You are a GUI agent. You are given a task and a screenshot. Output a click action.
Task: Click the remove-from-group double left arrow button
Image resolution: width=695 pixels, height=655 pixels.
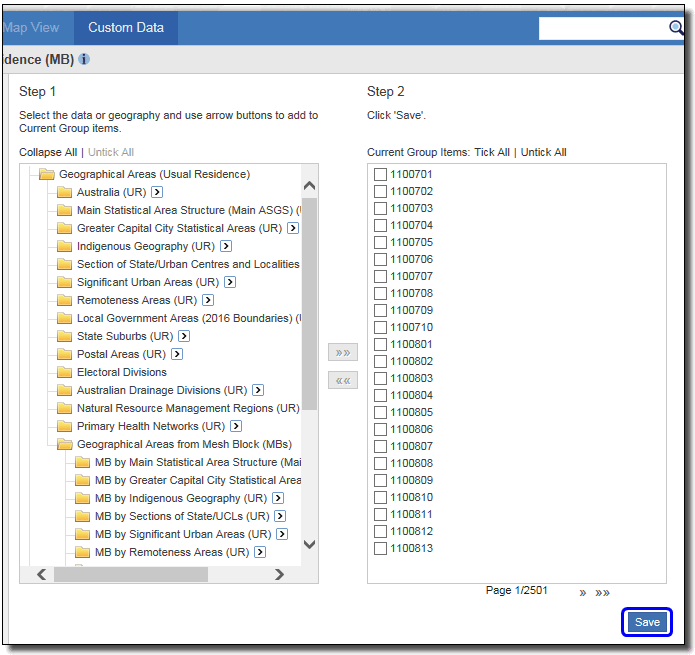tap(343, 380)
